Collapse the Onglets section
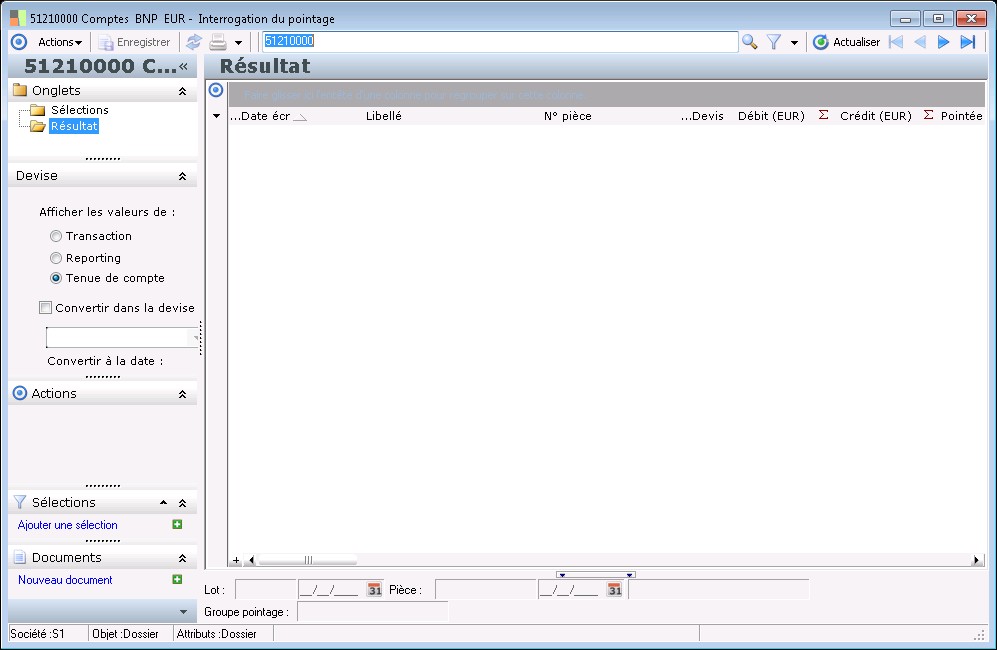The height and width of the screenshot is (650, 997). tap(182, 91)
